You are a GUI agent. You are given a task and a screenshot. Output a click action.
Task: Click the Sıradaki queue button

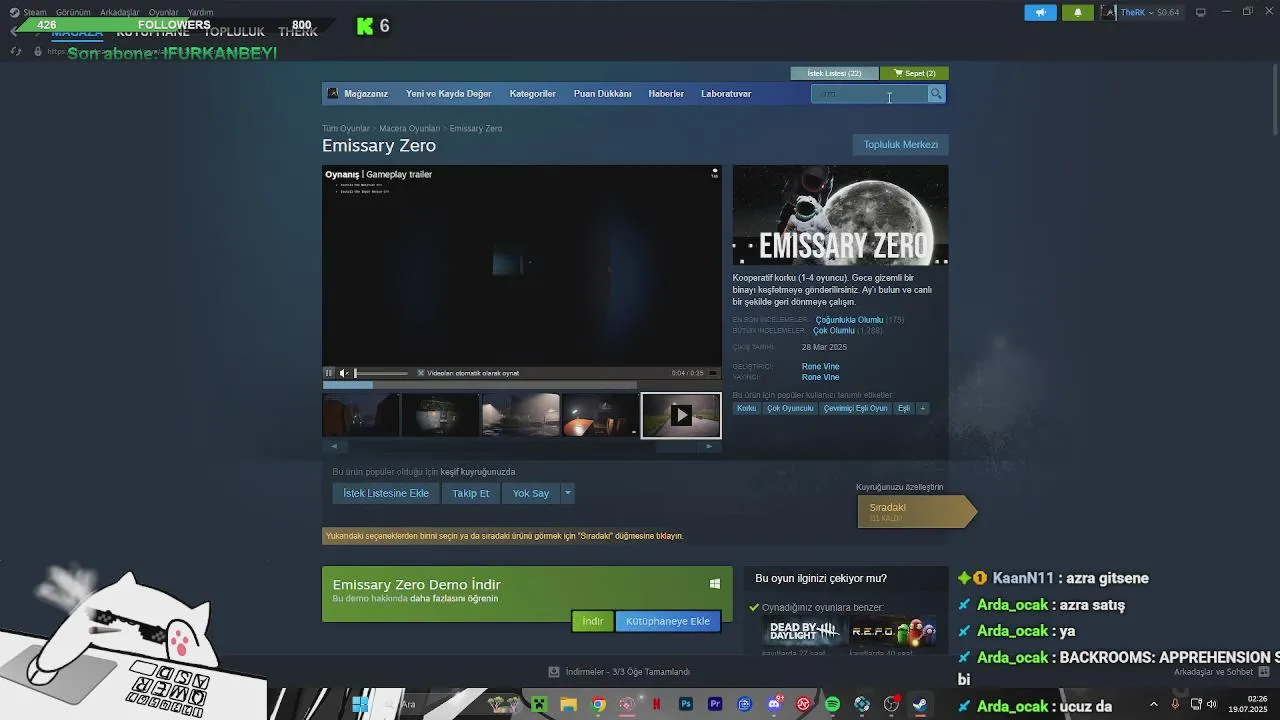[x=915, y=511]
